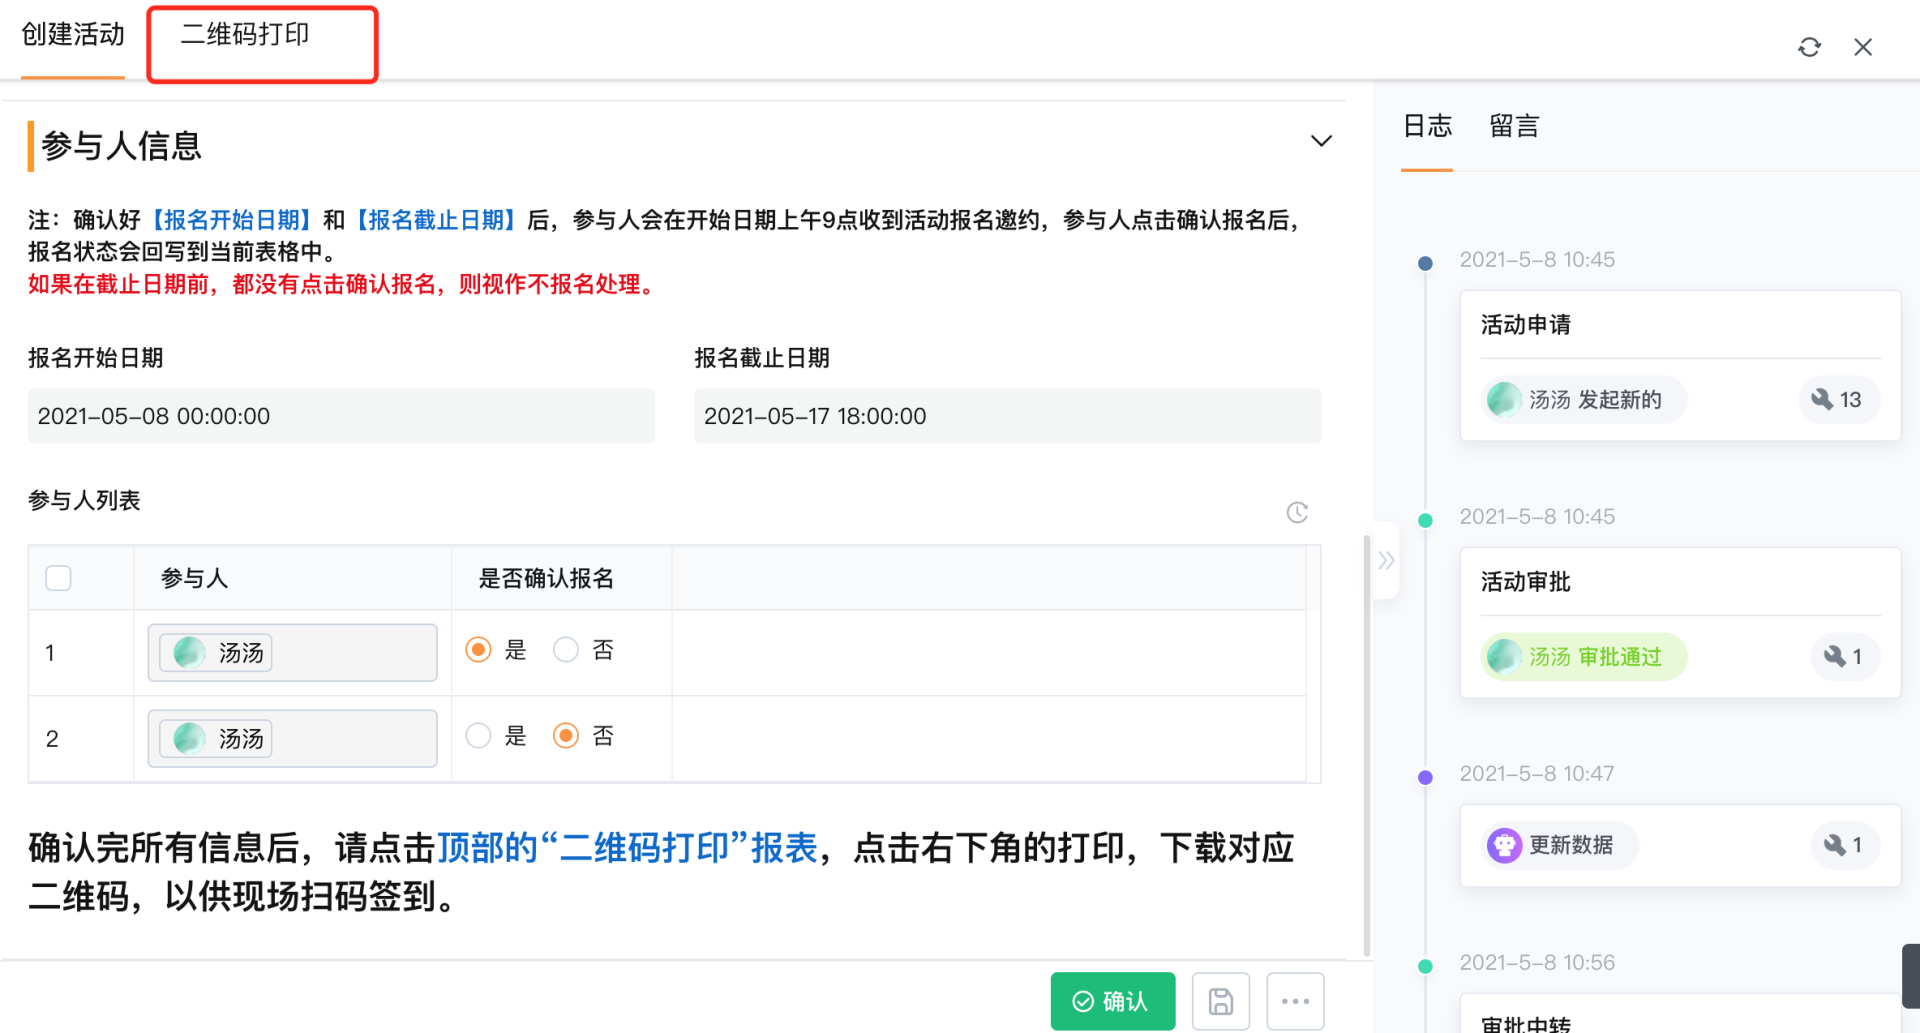Click the timeline dot at 2021-5-8 10:56

tap(1426, 966)
